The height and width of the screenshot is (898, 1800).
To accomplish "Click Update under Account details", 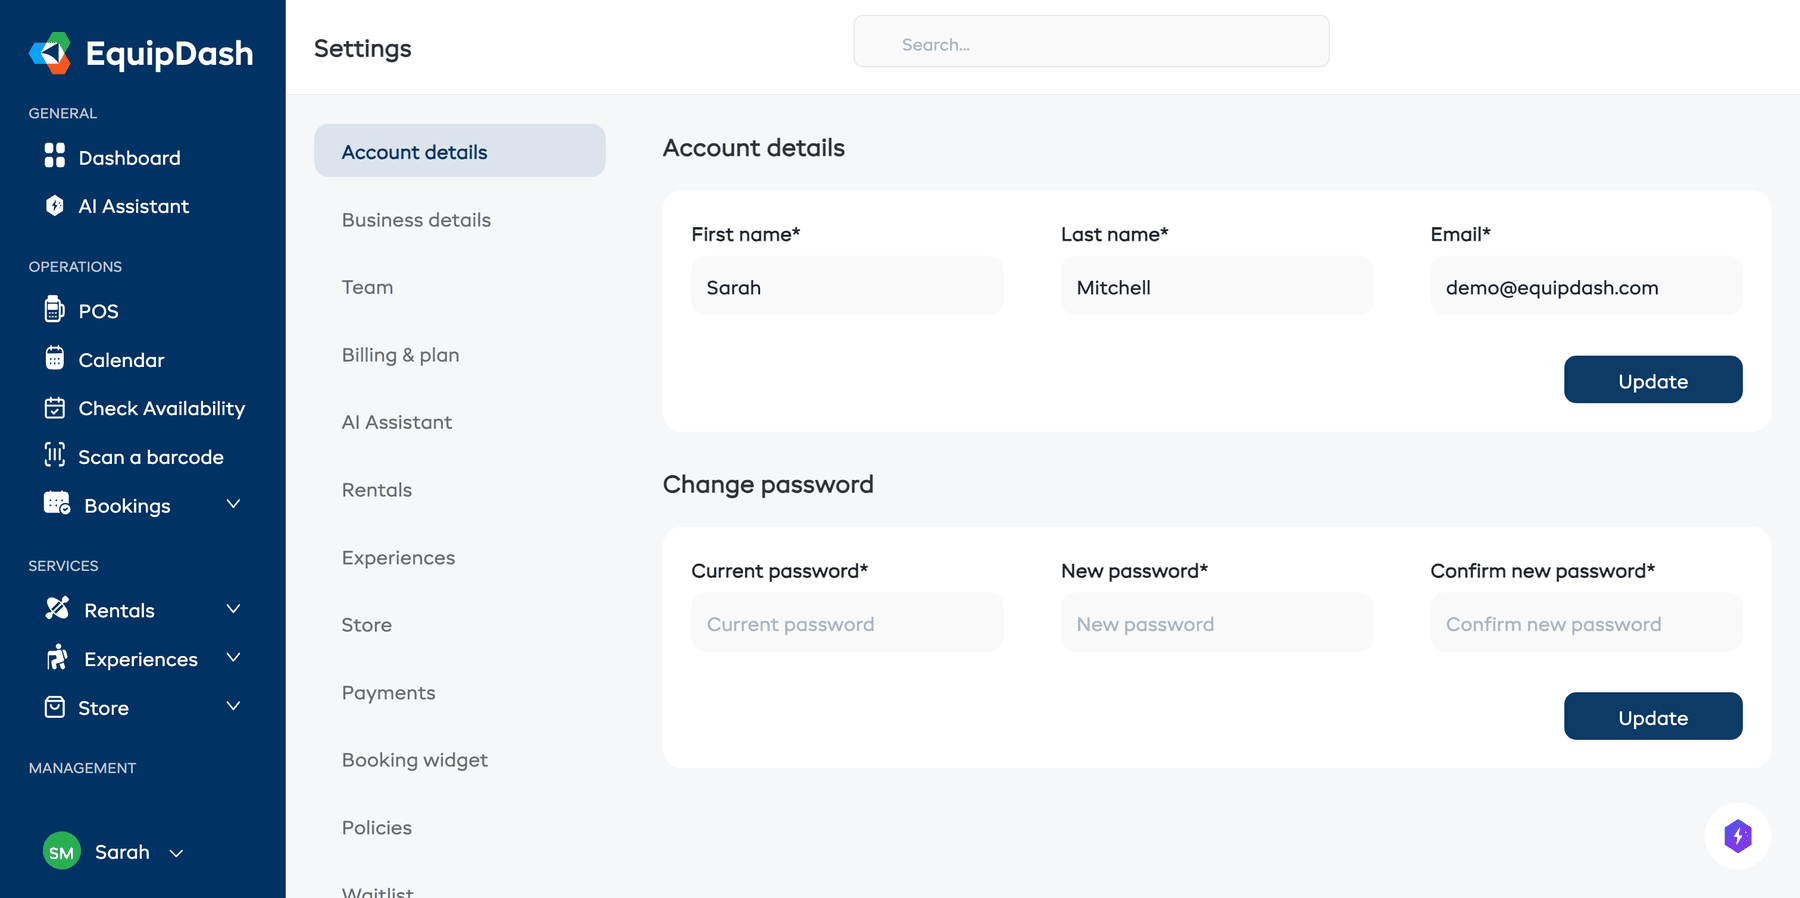I will click(1653, 380).
